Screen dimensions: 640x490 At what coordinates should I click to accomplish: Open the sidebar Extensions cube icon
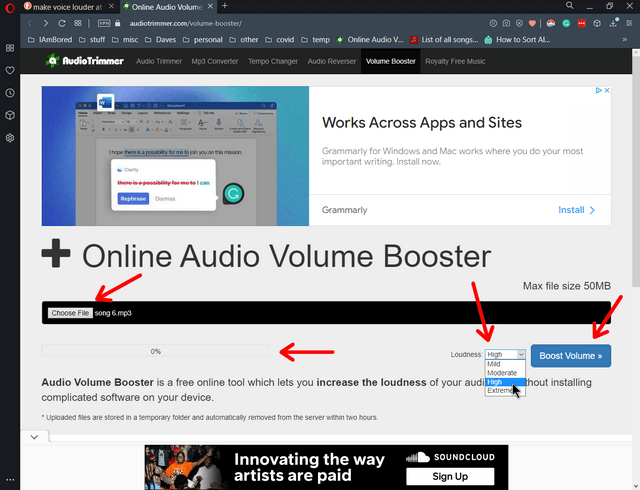(10, 115)
